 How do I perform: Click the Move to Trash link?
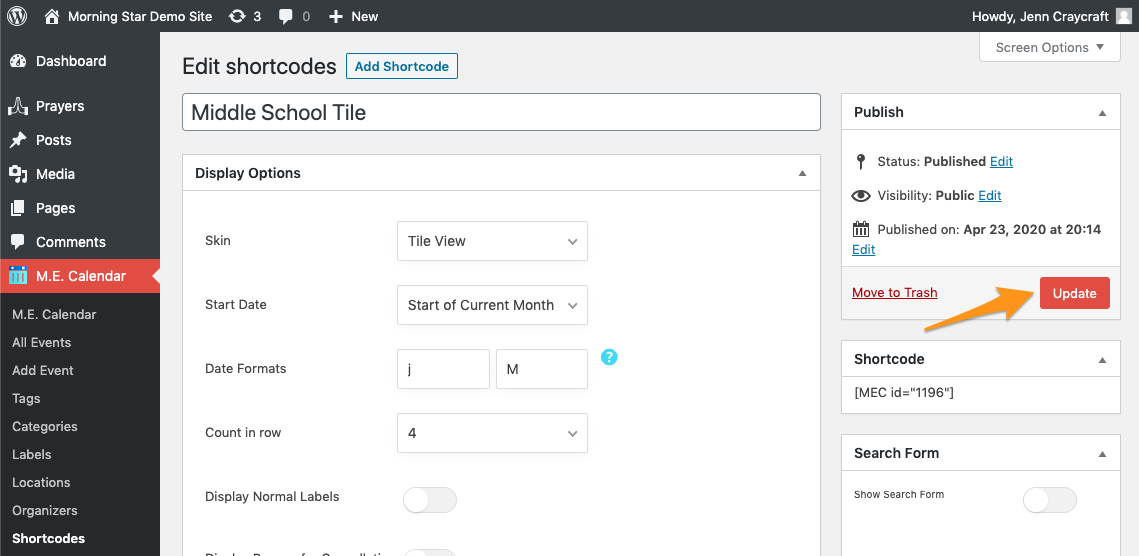(x=895, y=293)
